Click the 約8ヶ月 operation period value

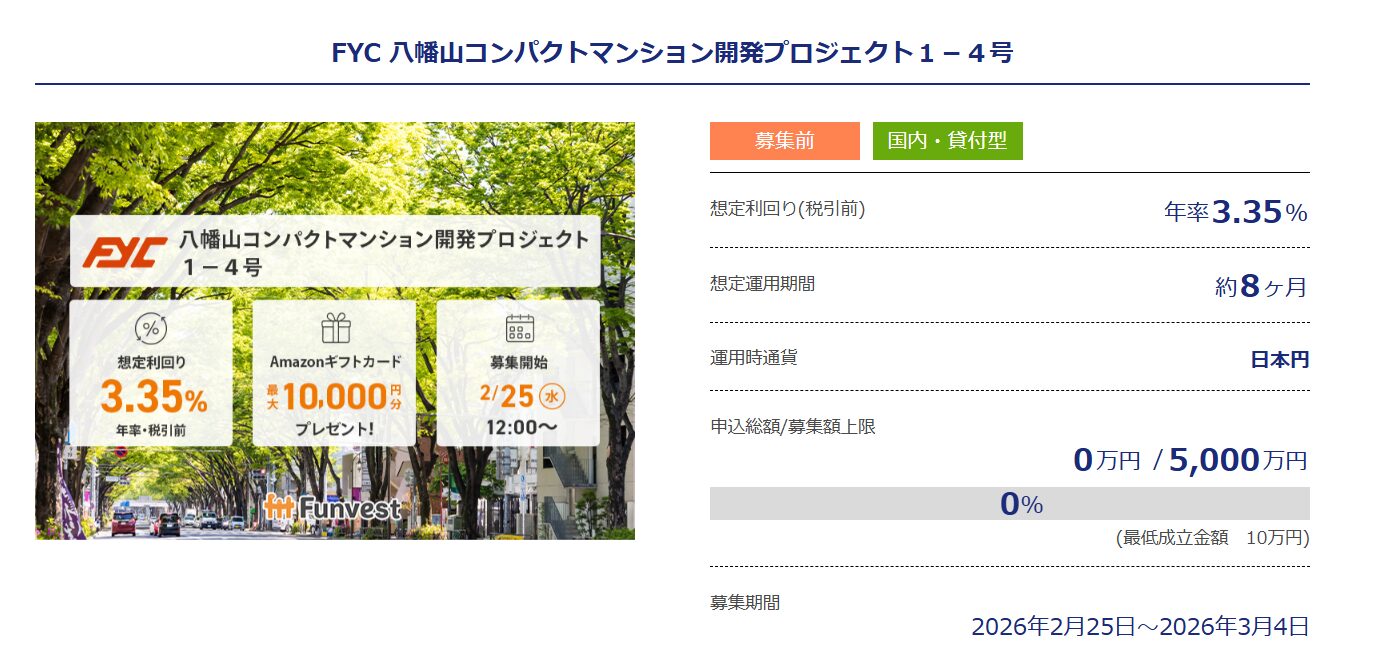pyautogui.click(x=1260, y=287)
